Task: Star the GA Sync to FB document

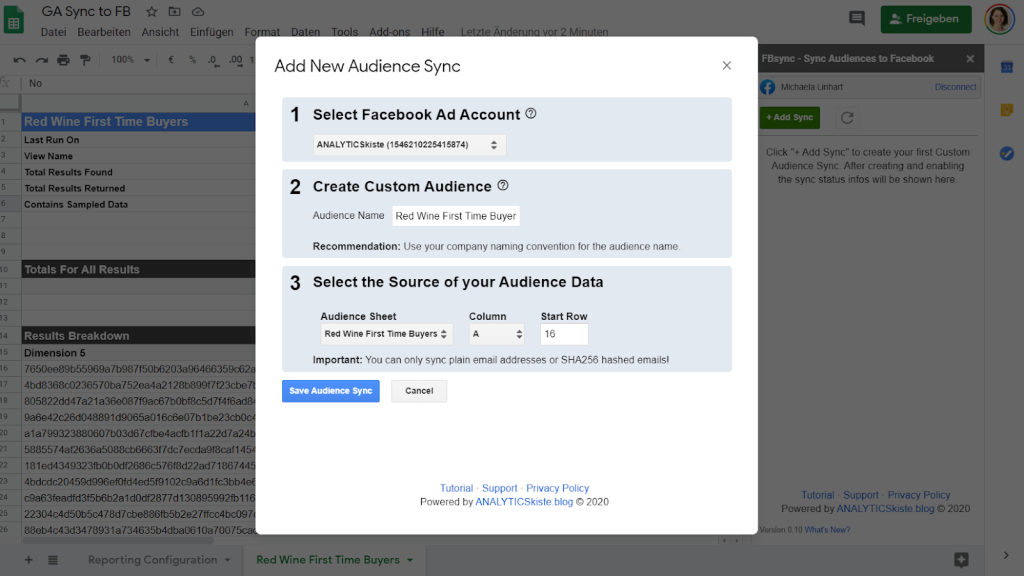Action: pyautogui.click(x=152, y=12)
